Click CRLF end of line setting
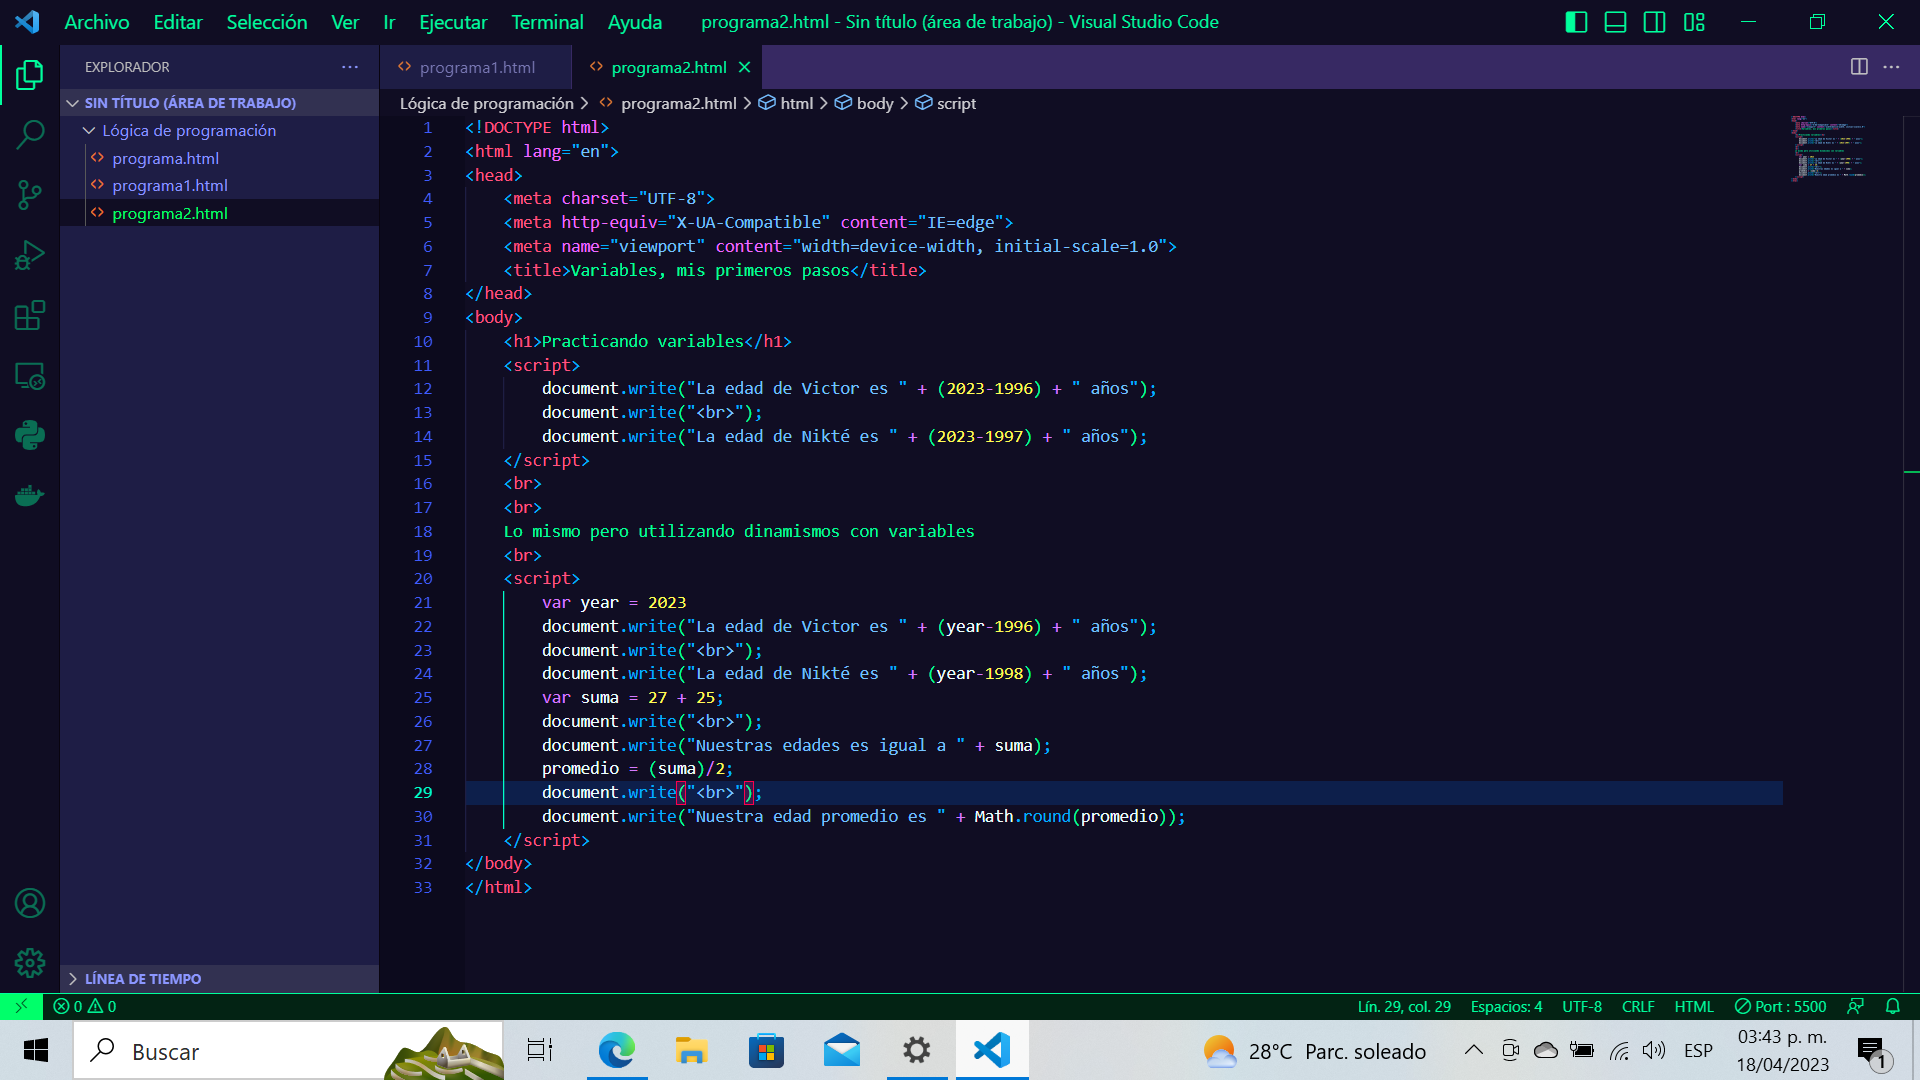The height and width of the screenshot is (1080, 1920). [1638, 1006]
